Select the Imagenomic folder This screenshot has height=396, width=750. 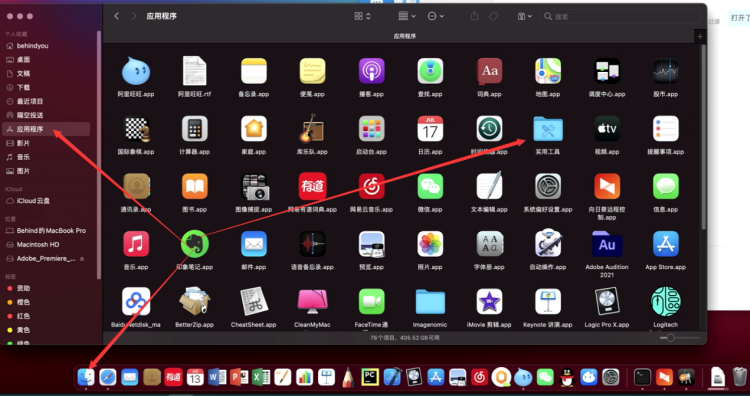point(430,301)
